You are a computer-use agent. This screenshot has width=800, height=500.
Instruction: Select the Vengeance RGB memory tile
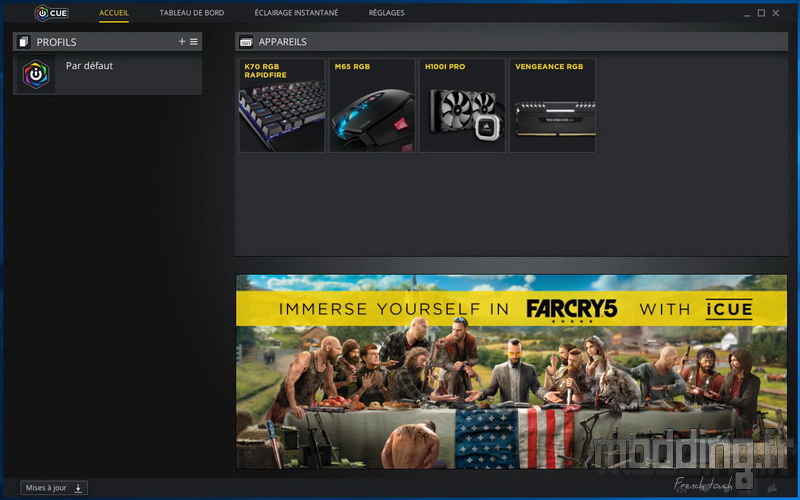point(553,105)
